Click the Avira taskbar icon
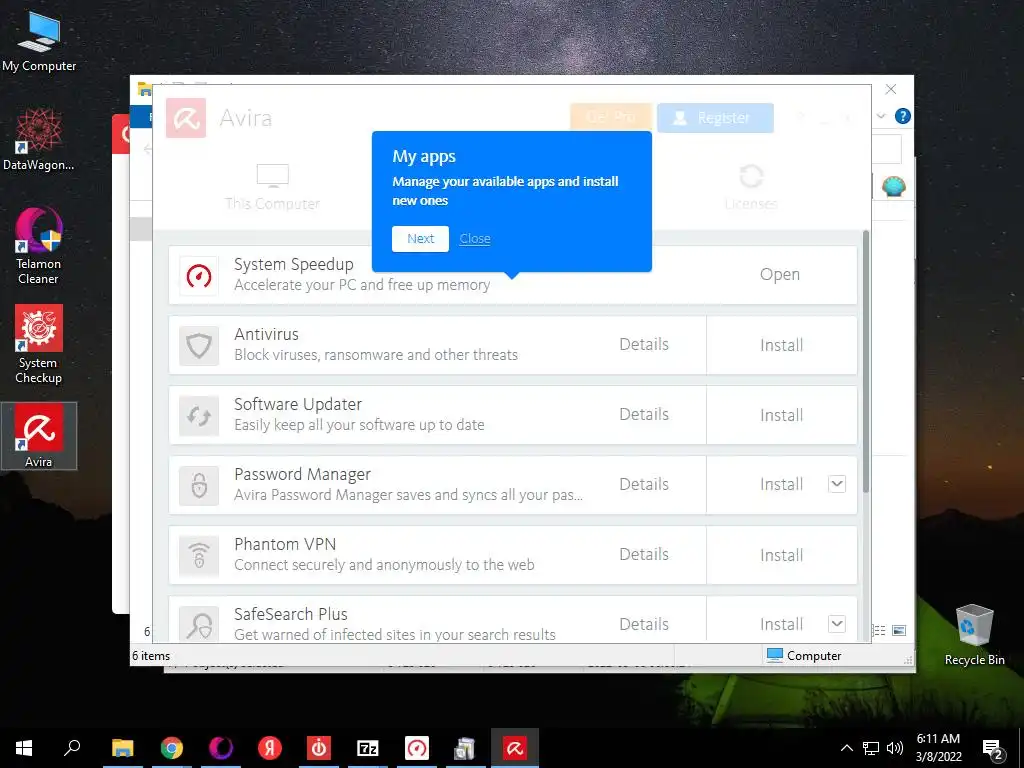The image size is (1024, 768). 515,748
